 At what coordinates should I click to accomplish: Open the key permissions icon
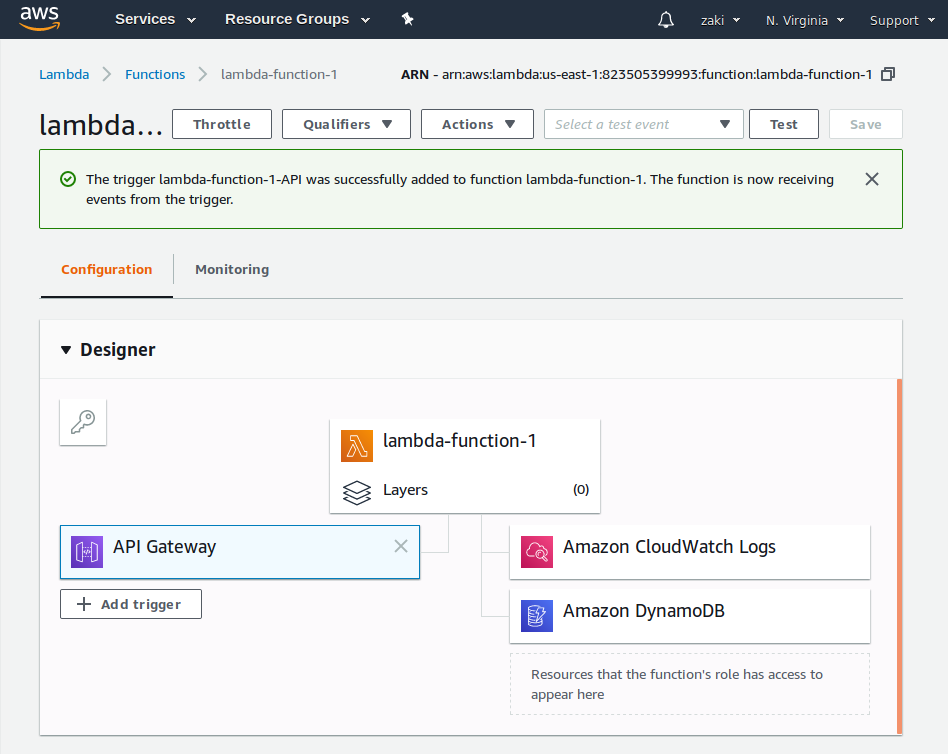[x=83, y=422]
